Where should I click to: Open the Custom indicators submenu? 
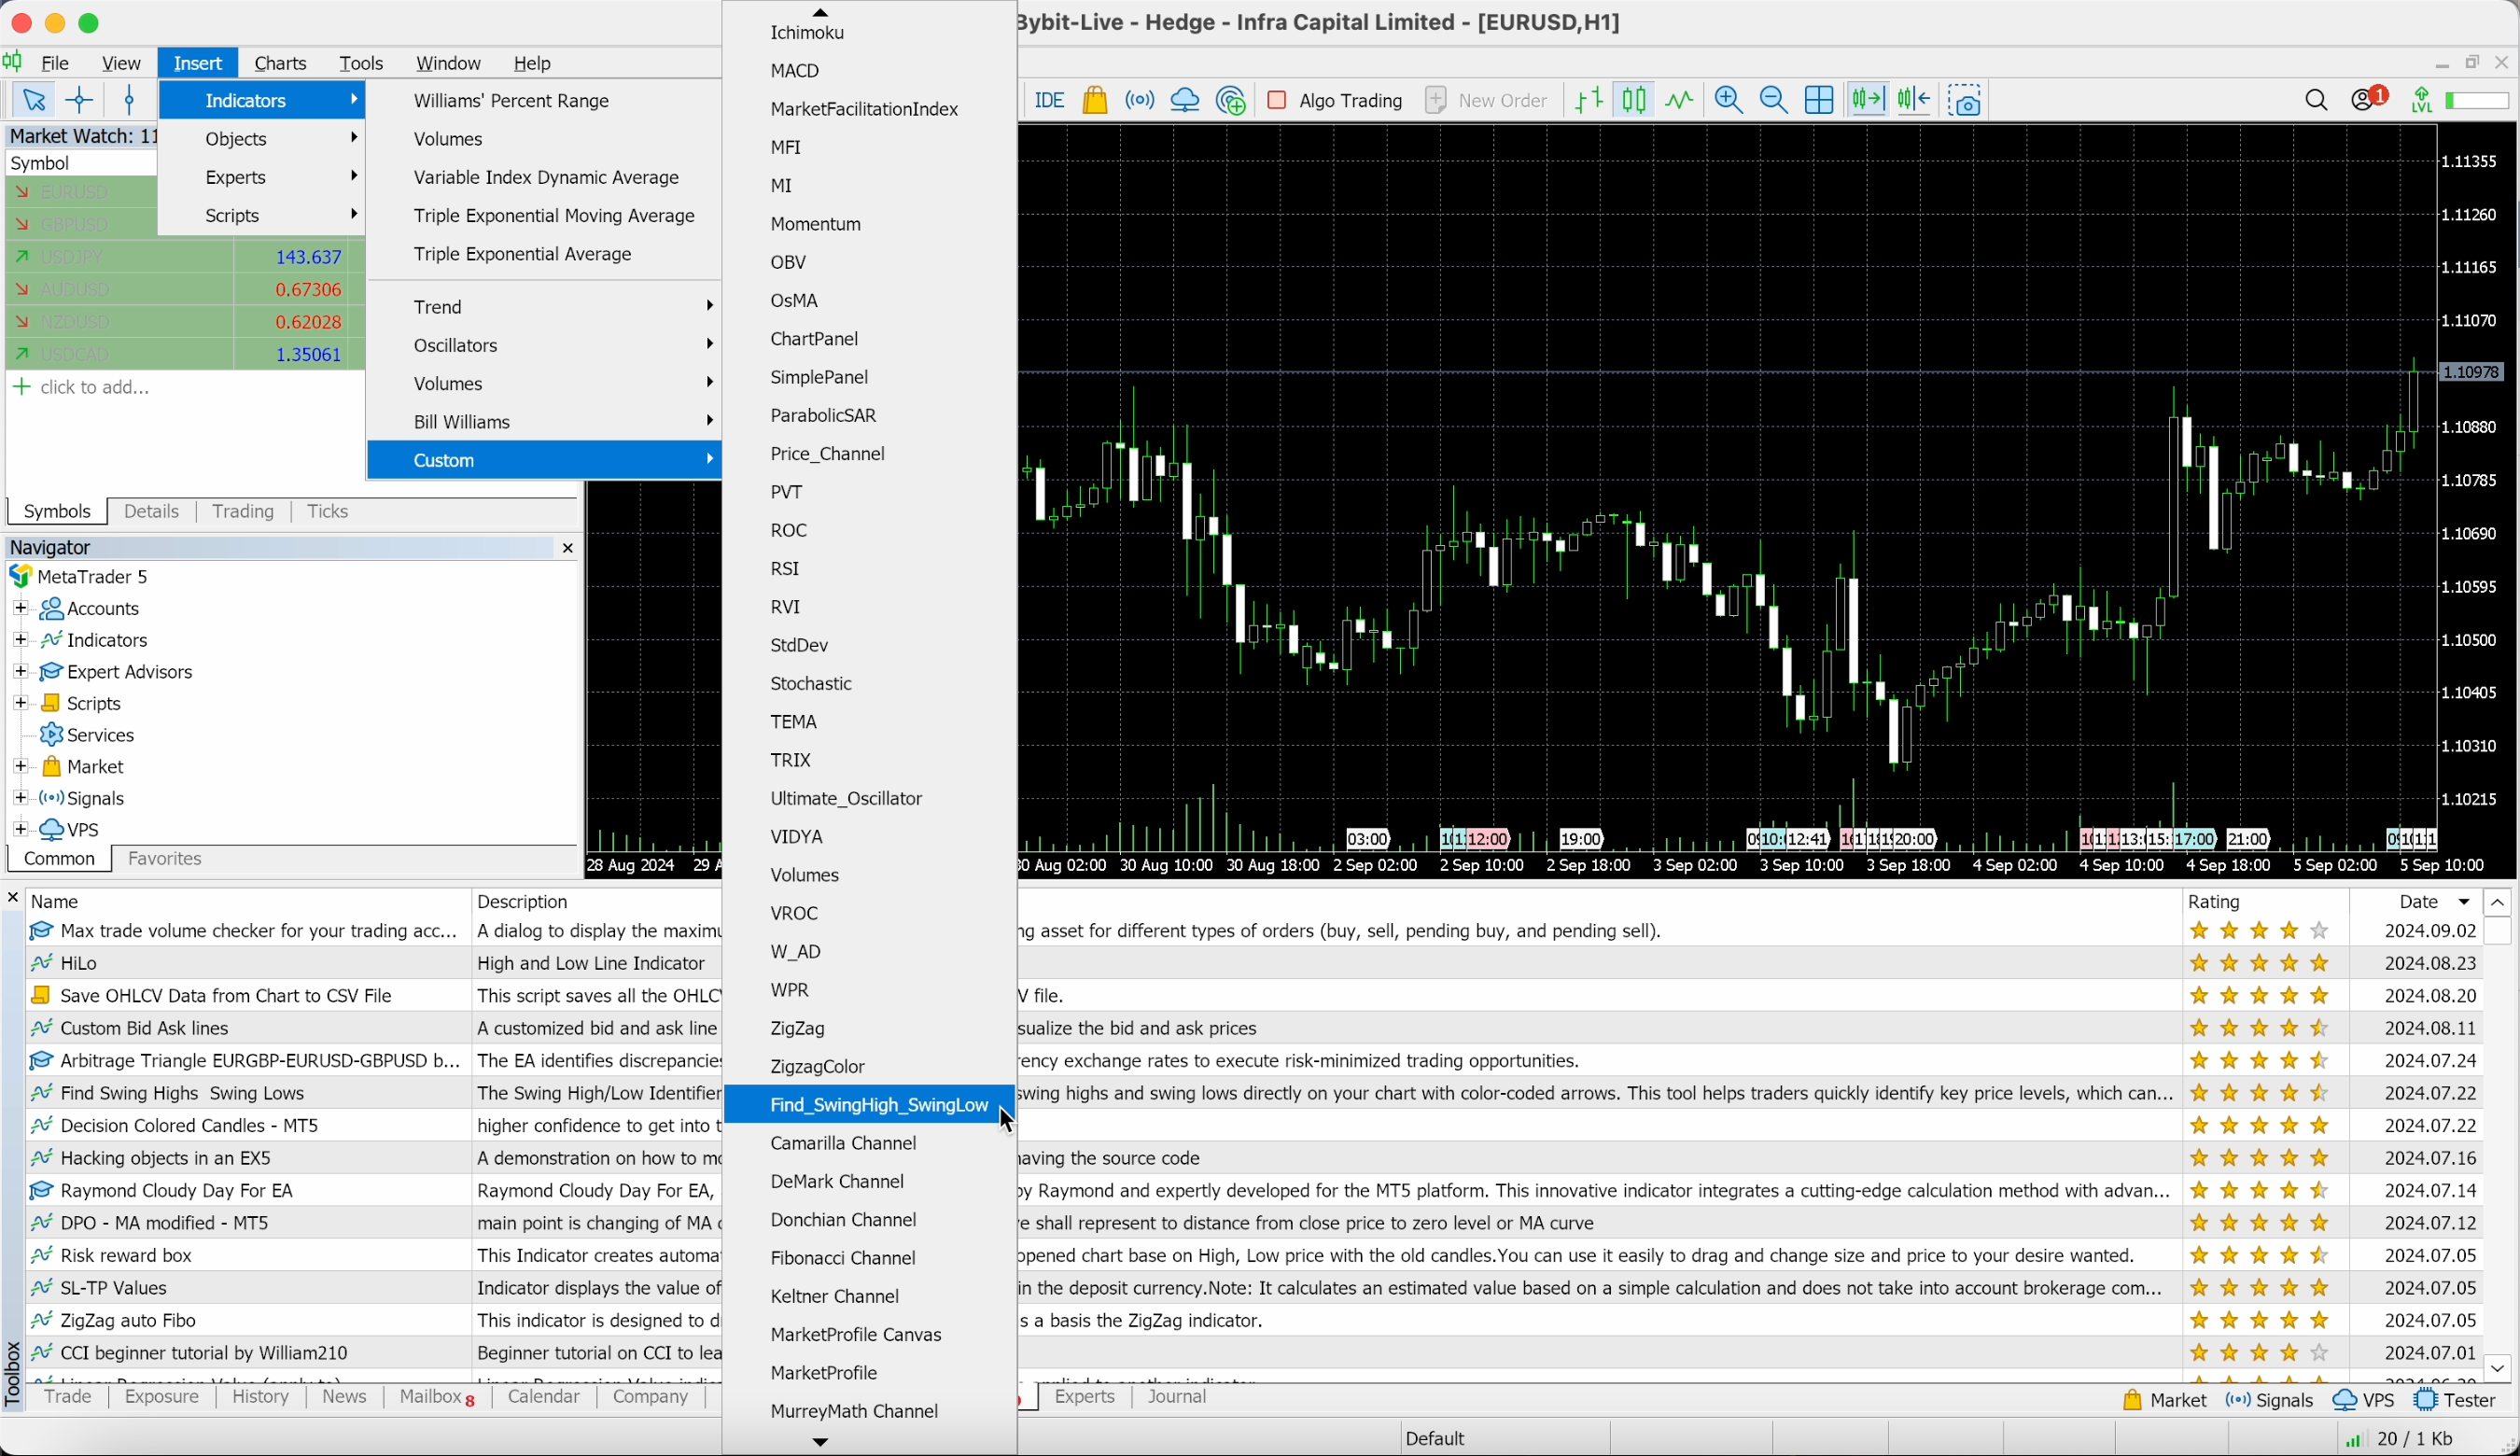(x=443, y=459)
